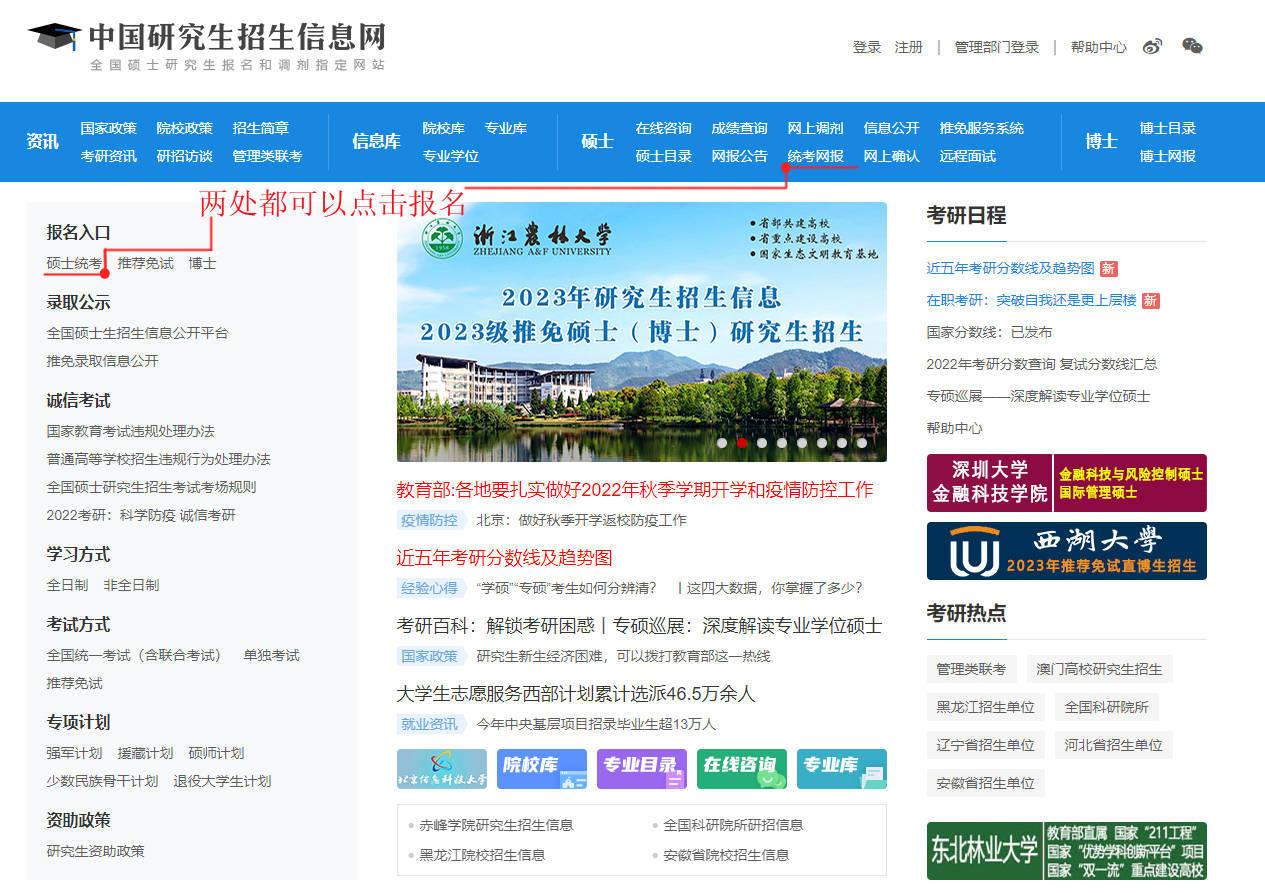Click the 安徽省招生单位 hot tag

coord(985,783)
